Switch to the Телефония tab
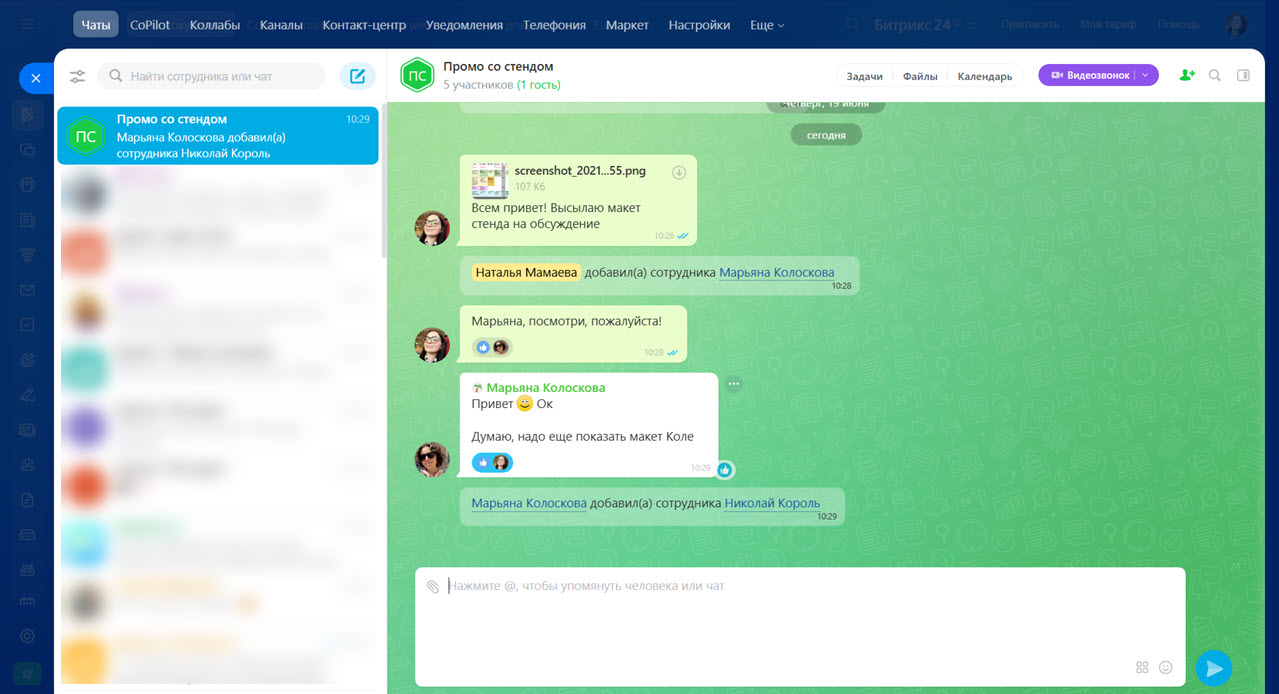This screenshot has width=1279, height=694. 554,25
